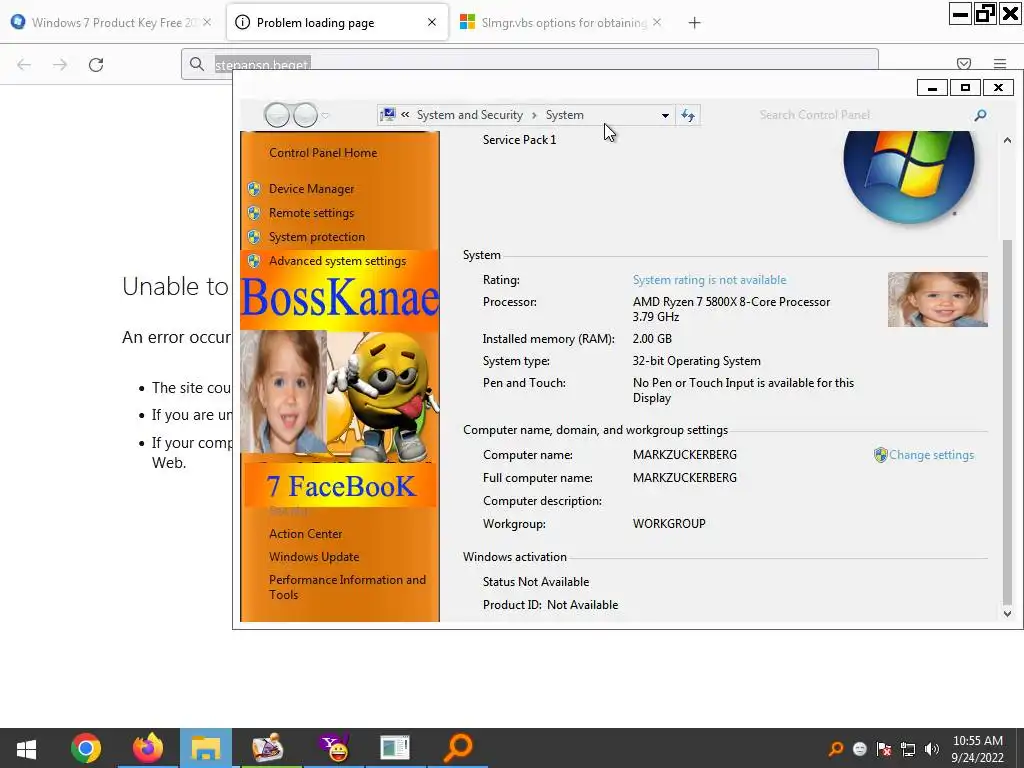
Task: Go to Control Panel Home
Action: (x=323, y=153)
